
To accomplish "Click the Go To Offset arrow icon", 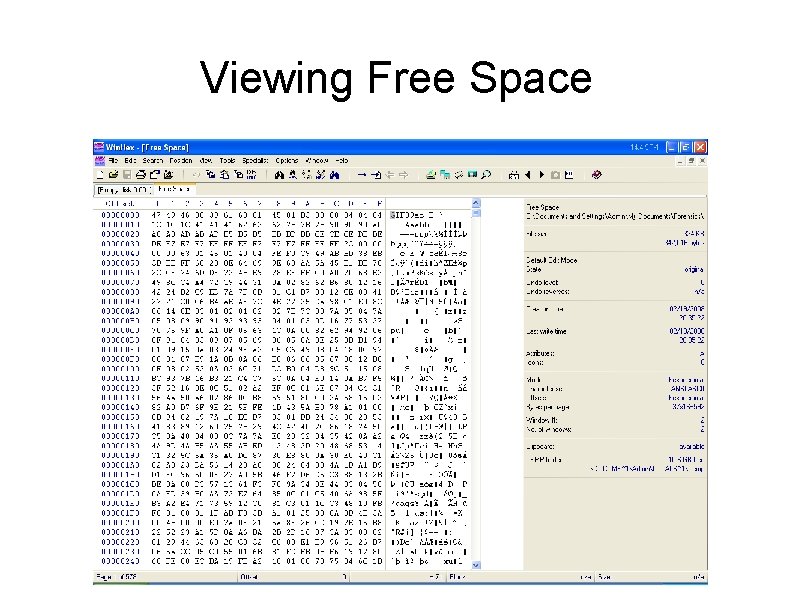I will coord(362,175).
